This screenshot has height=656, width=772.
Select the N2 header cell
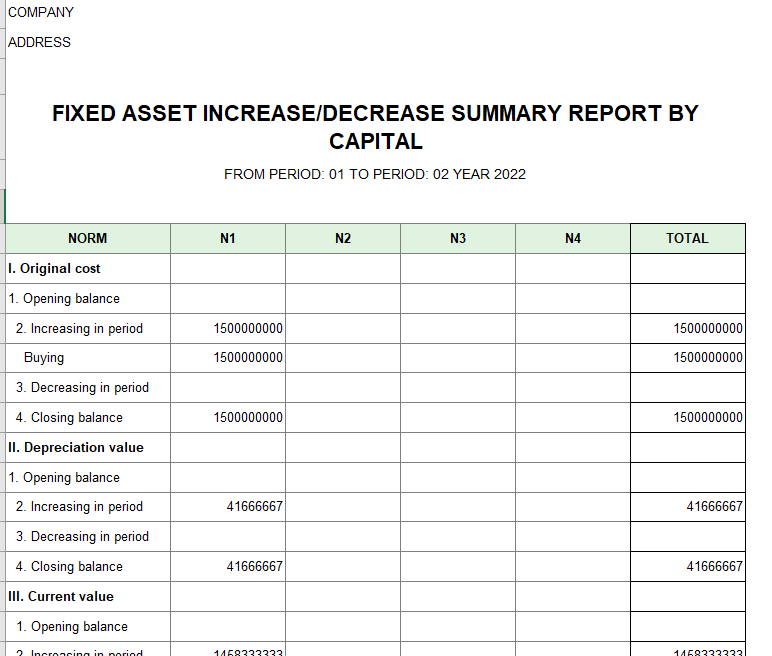(x=343, y=239)
